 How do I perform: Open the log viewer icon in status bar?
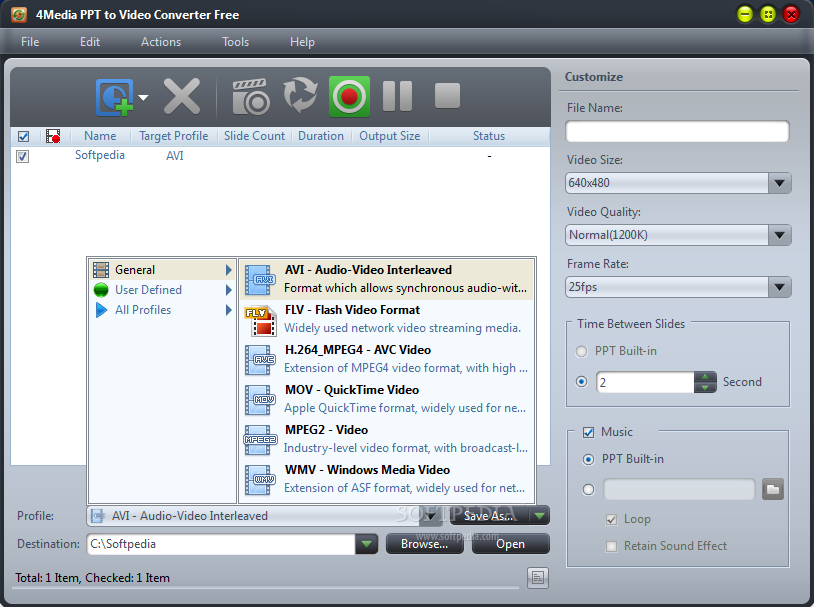tap(538, 577)
